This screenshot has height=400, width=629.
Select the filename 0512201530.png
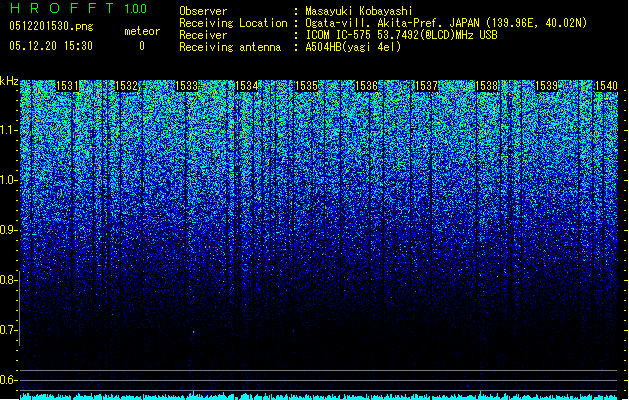pyautogui.click(x=51, y=26)
